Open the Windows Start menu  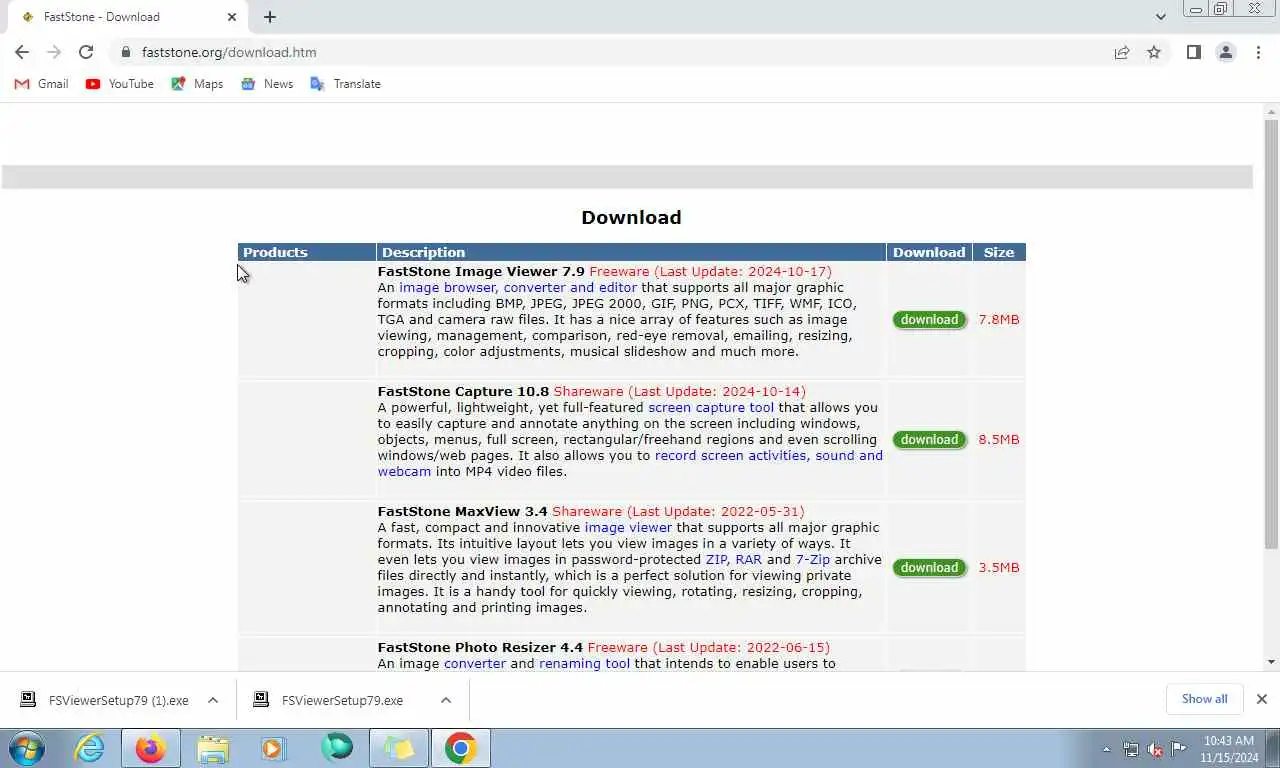pos(27,748)
